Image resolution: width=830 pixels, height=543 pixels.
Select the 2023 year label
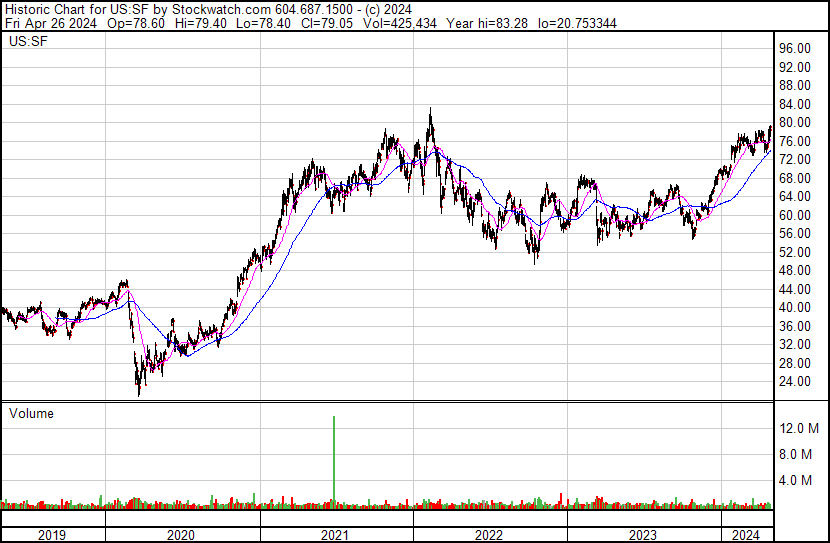click(x=643, y=535)
